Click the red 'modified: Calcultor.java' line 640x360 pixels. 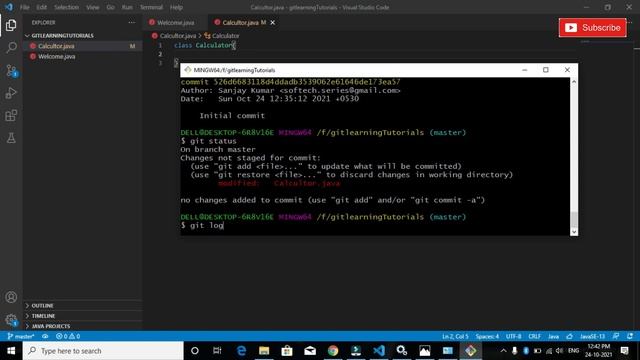point(279,183)
